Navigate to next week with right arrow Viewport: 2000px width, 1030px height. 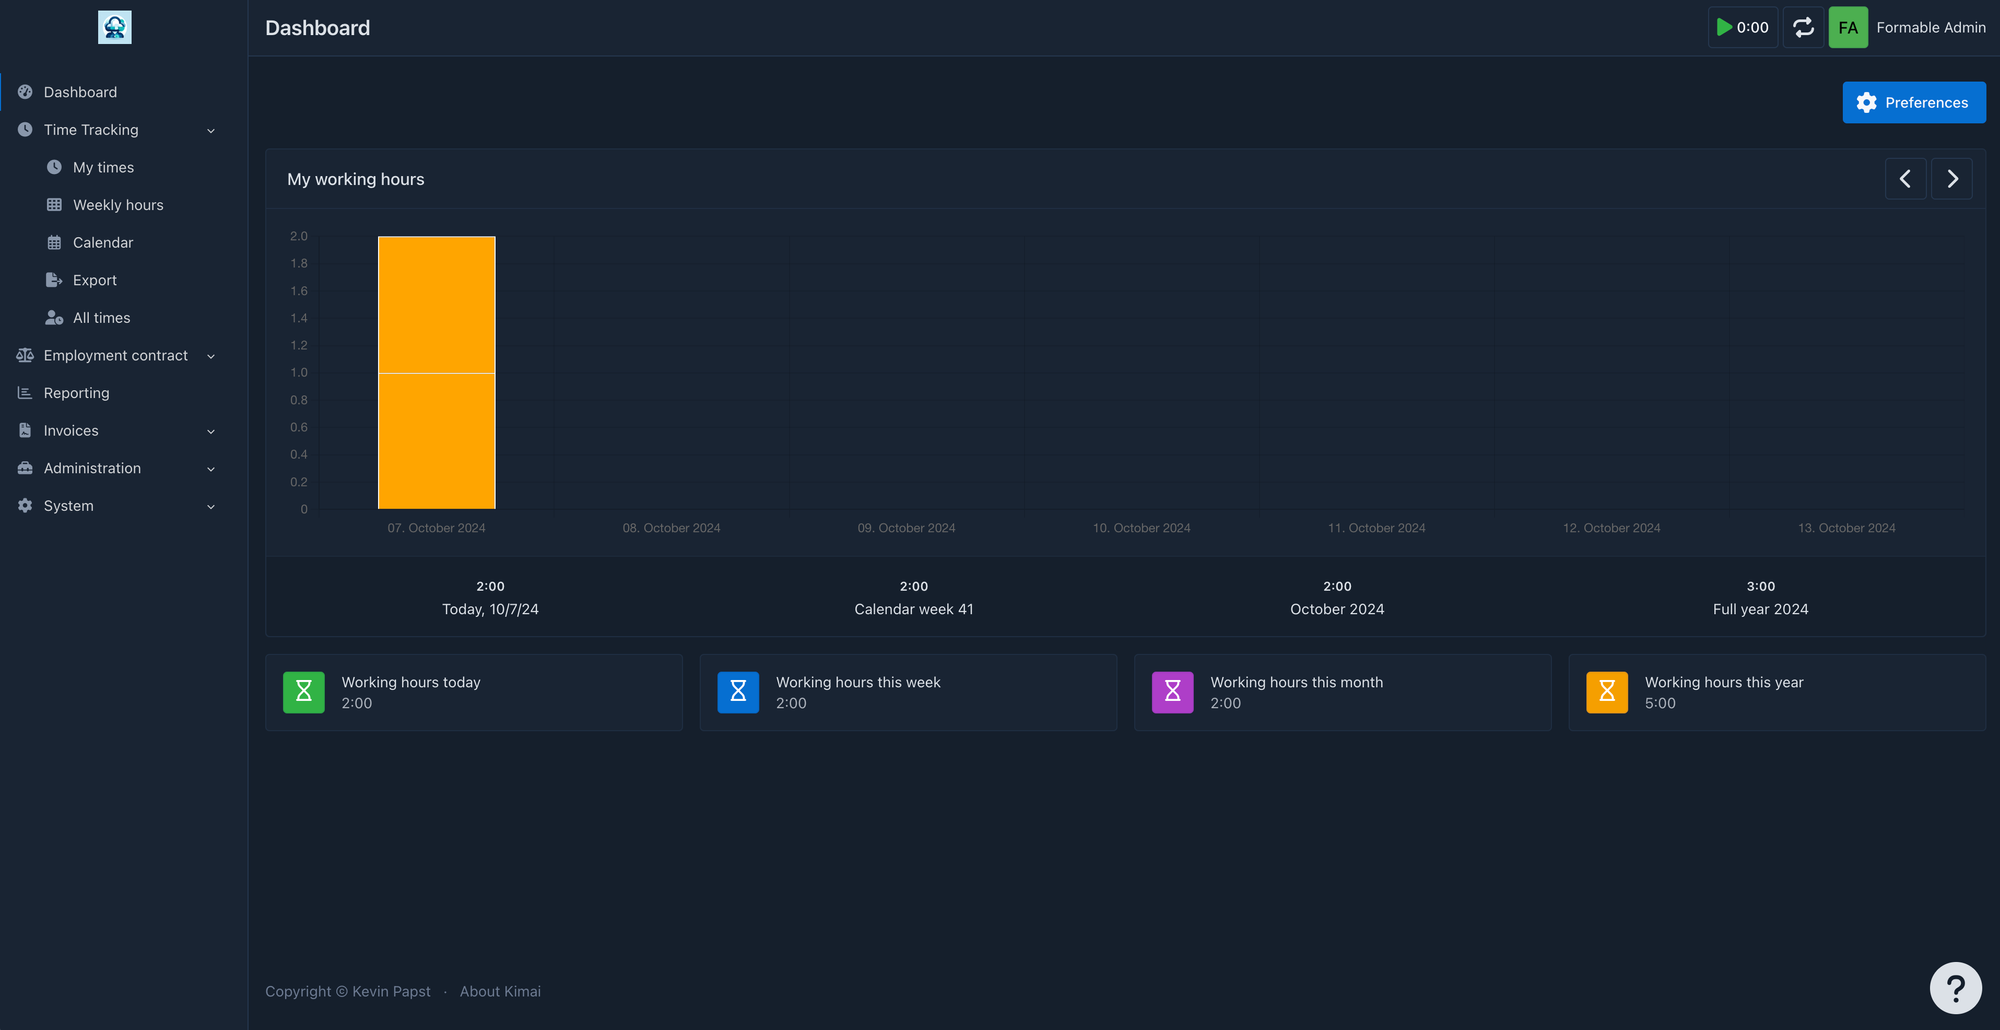1951,178
